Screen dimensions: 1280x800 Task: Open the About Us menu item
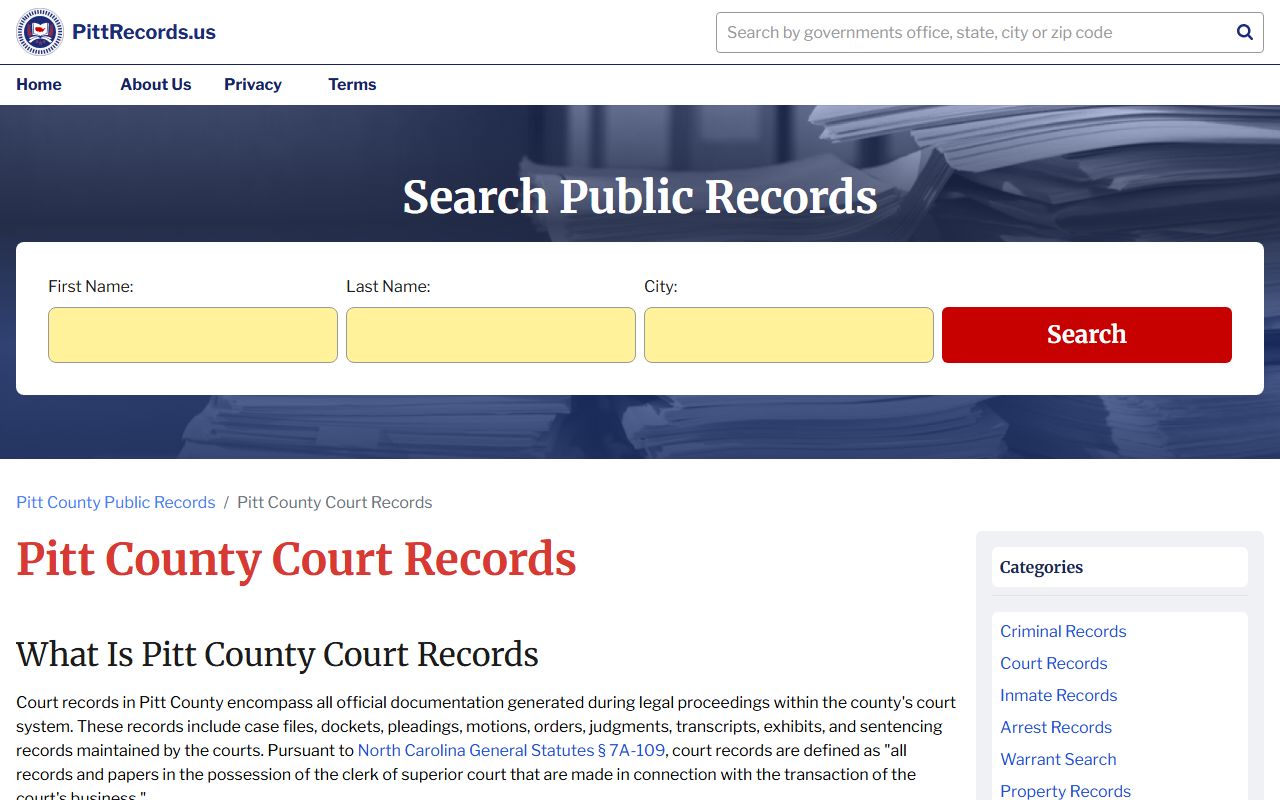[155, 85]
